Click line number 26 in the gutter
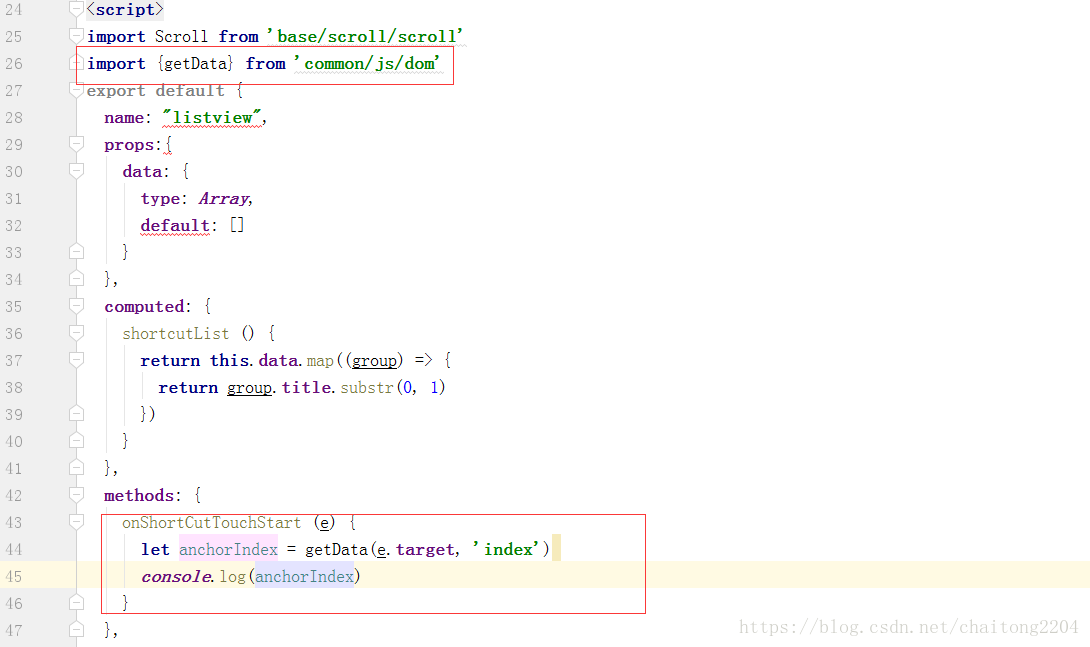 pos(13,63)
